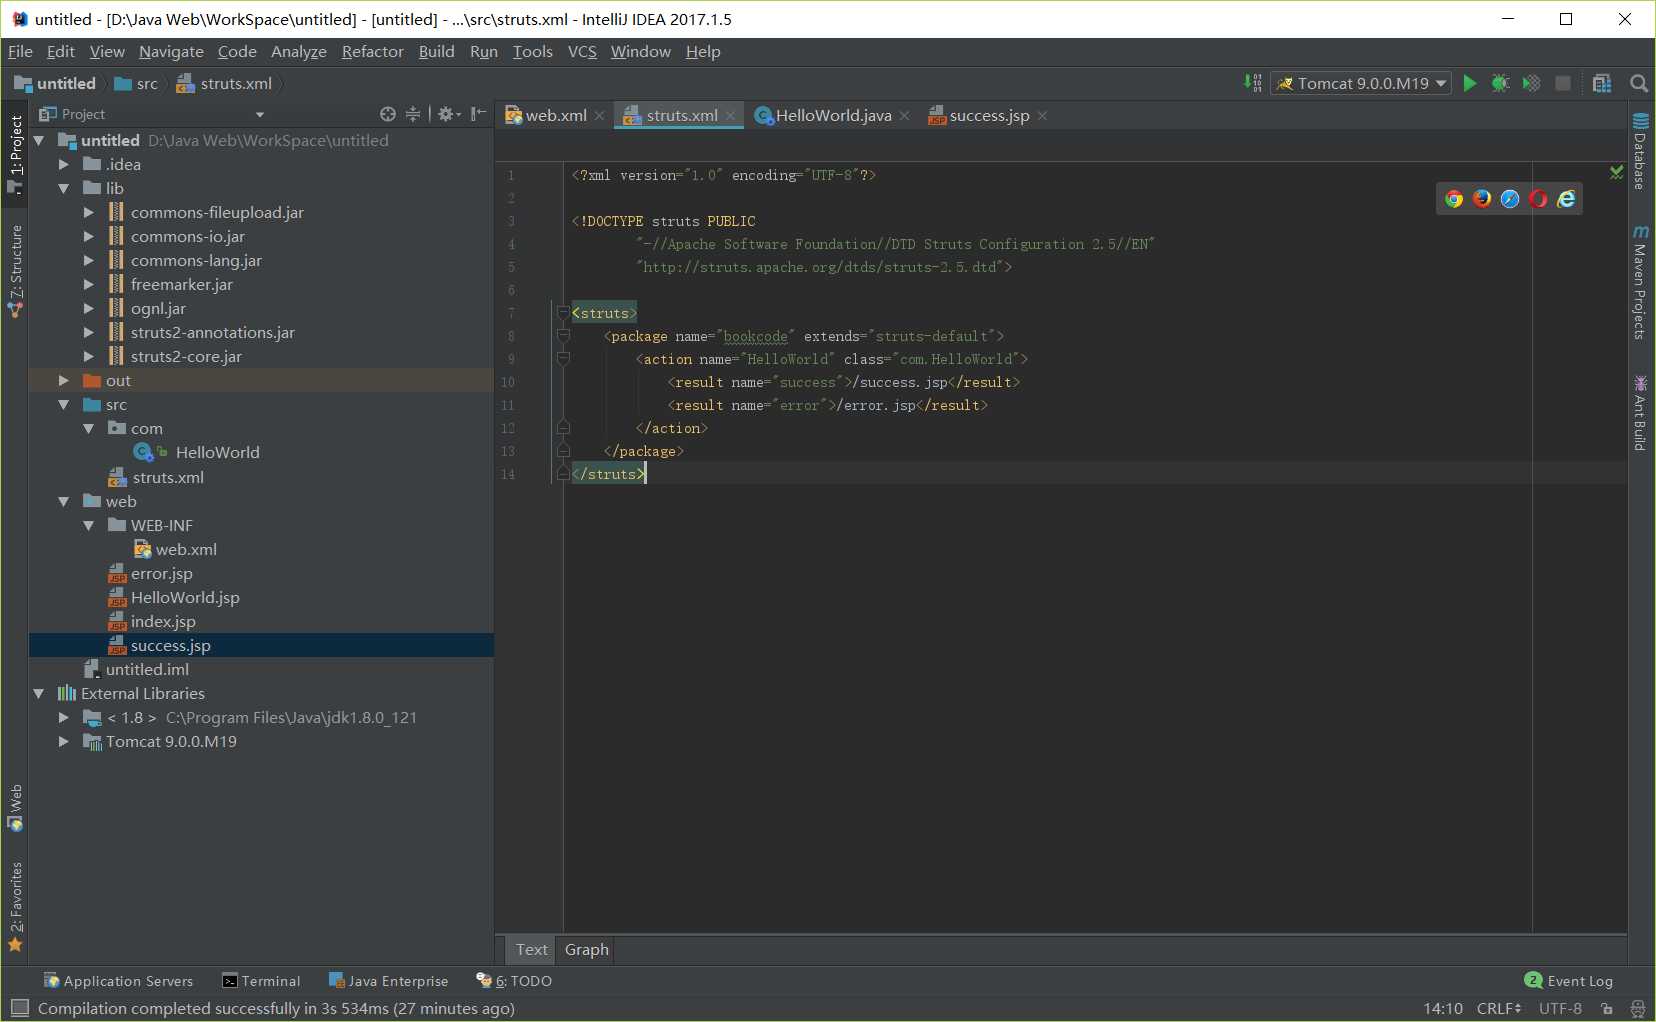1656x1022 pixels.
Task: Open in Internet Explorer browser icon
Action: click(x=1566, y=199)
